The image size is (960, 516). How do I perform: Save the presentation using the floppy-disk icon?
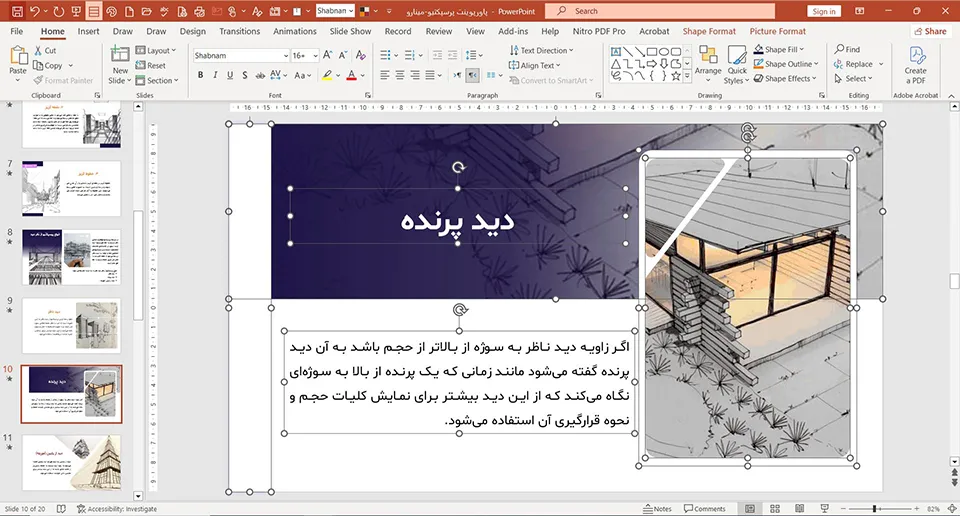[17, 11]
